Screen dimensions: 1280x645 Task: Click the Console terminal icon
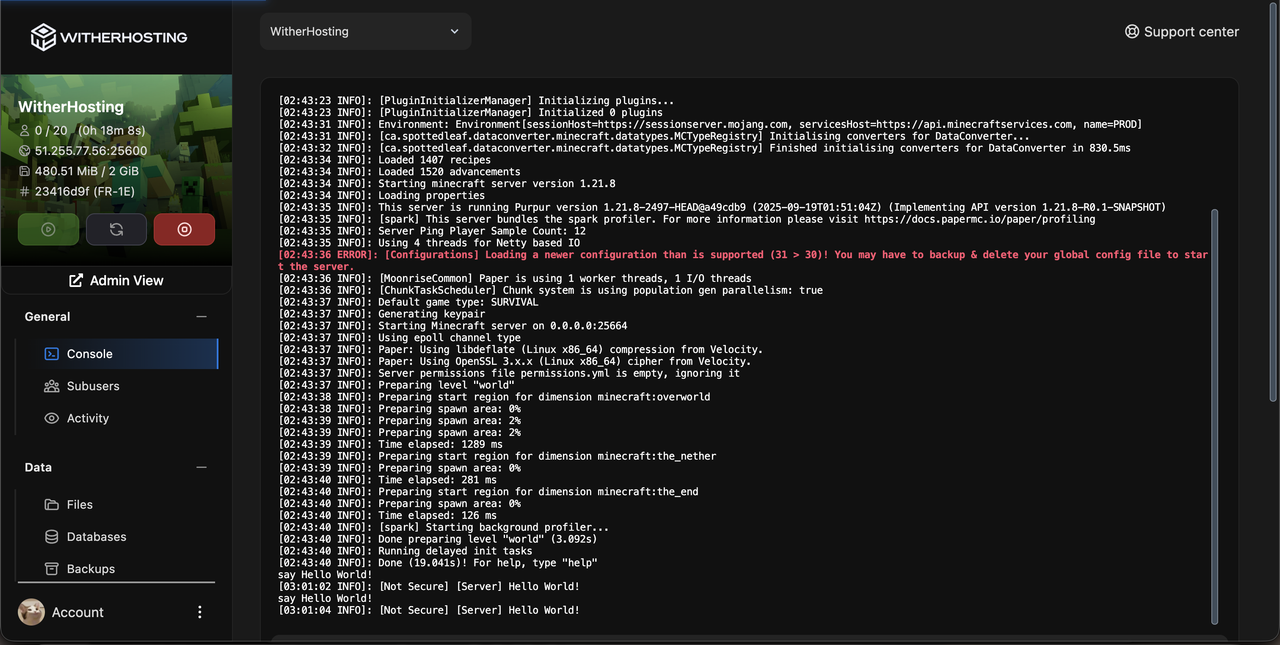tap(51, 354)
